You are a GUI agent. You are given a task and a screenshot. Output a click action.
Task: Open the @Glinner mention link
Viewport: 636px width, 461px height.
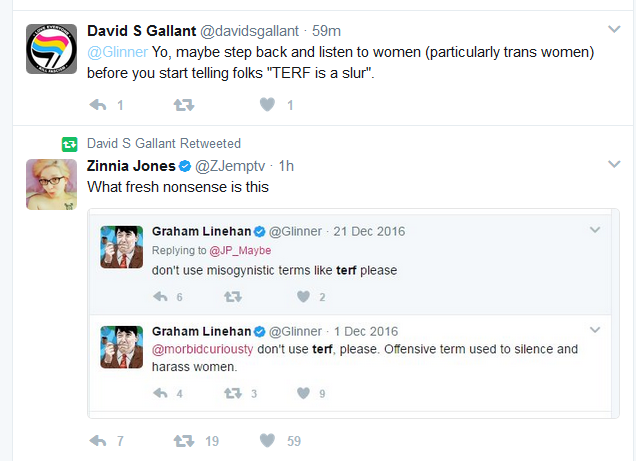(x=117, y=52)
